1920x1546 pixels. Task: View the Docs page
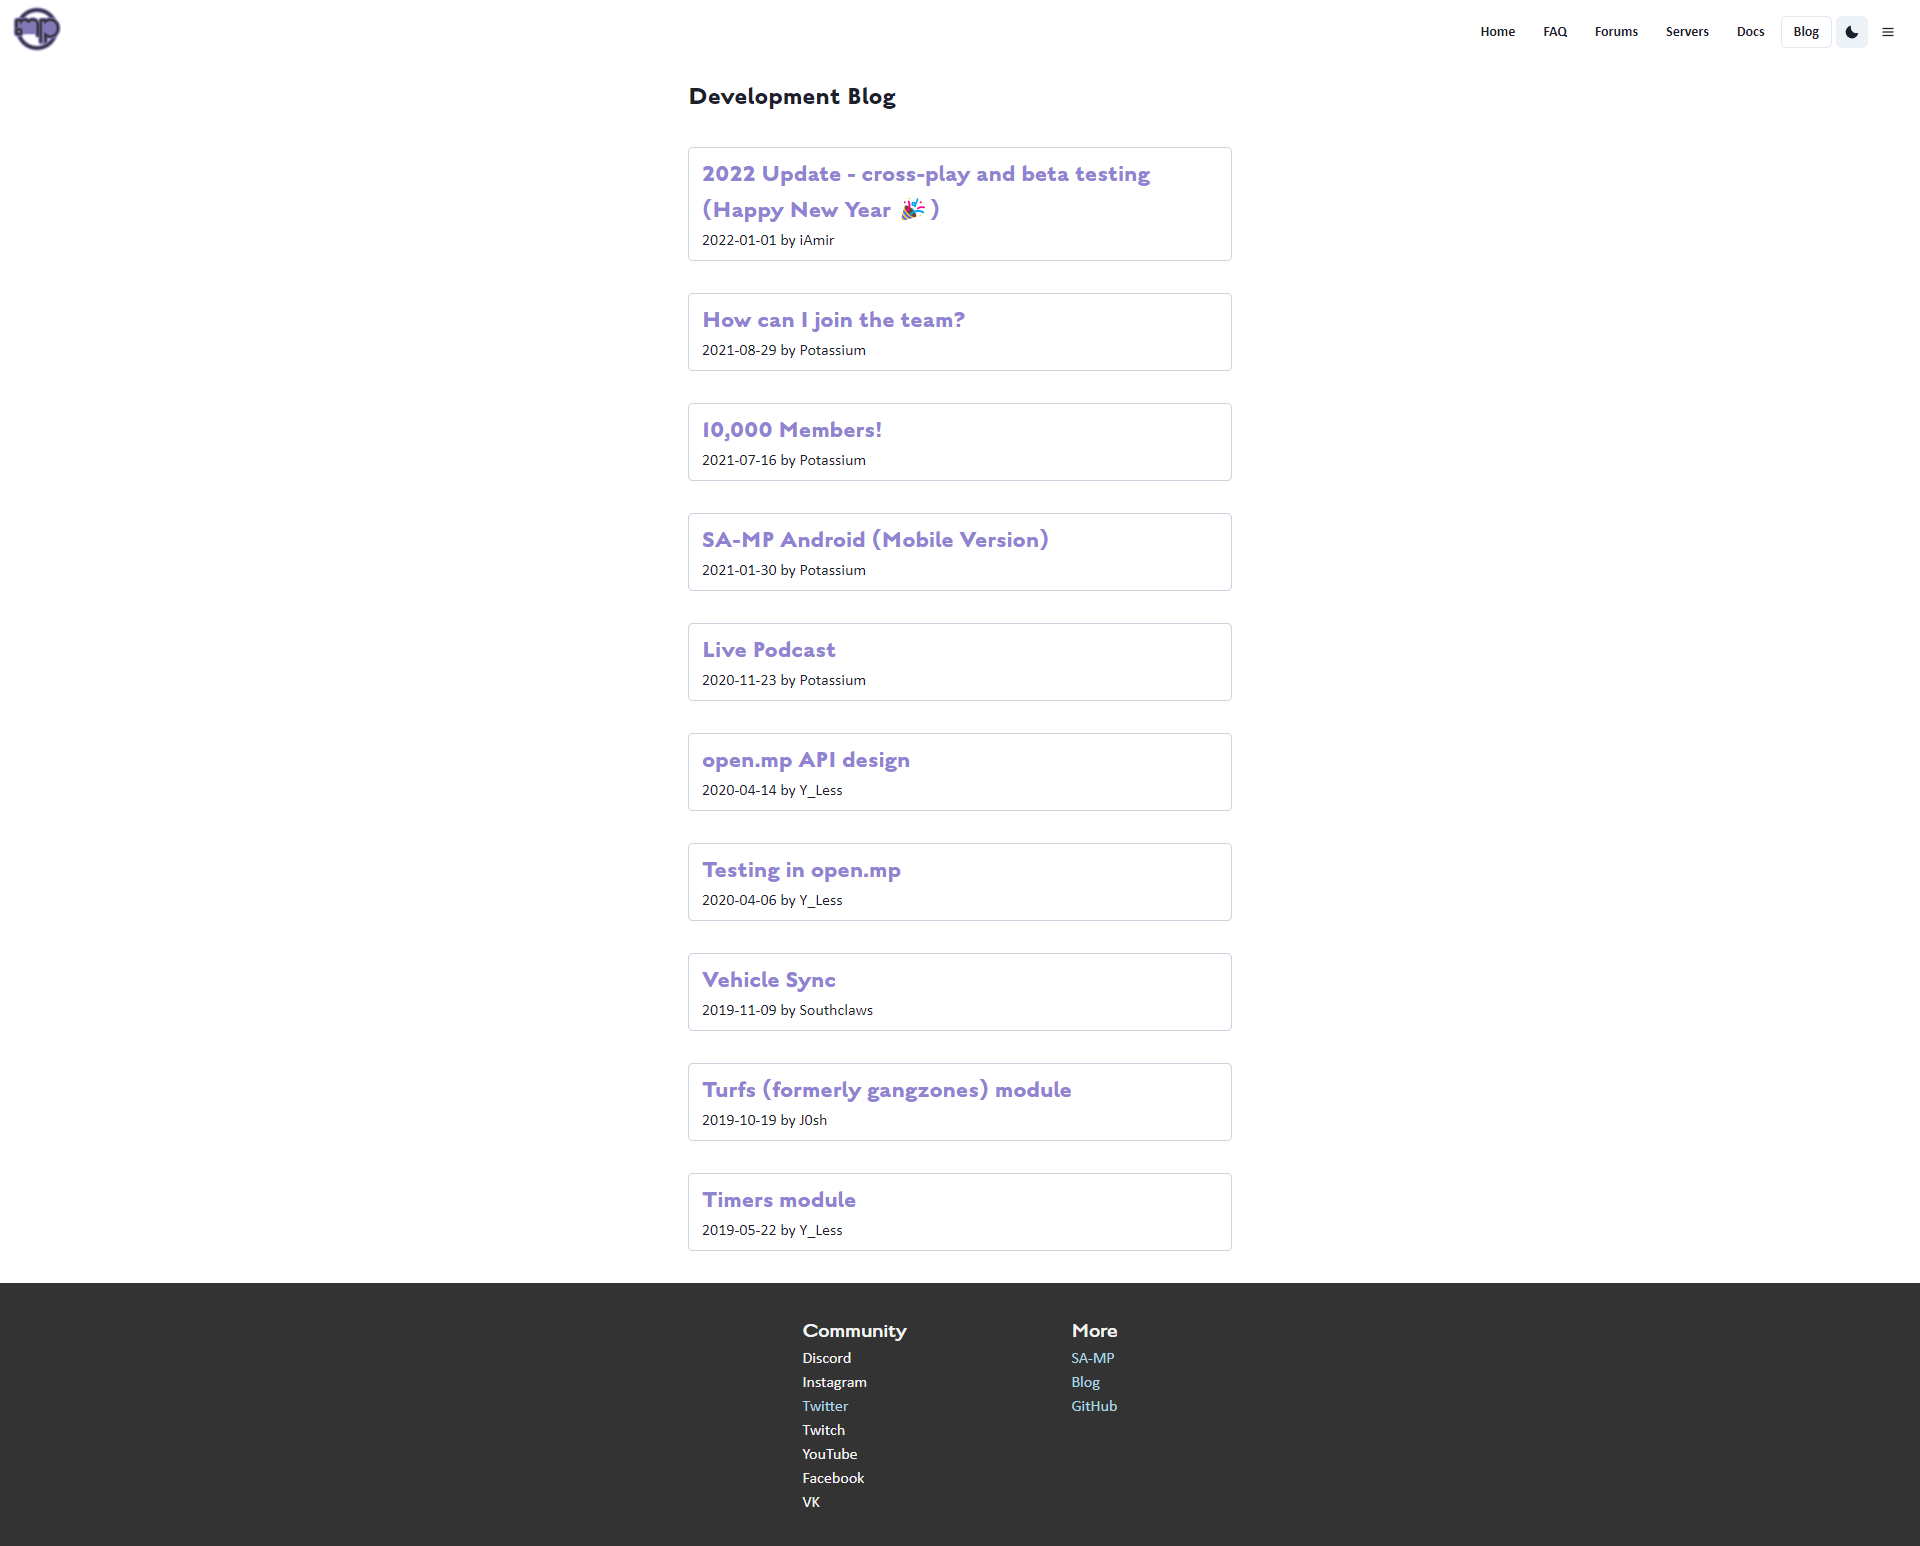click(1750, 31)
